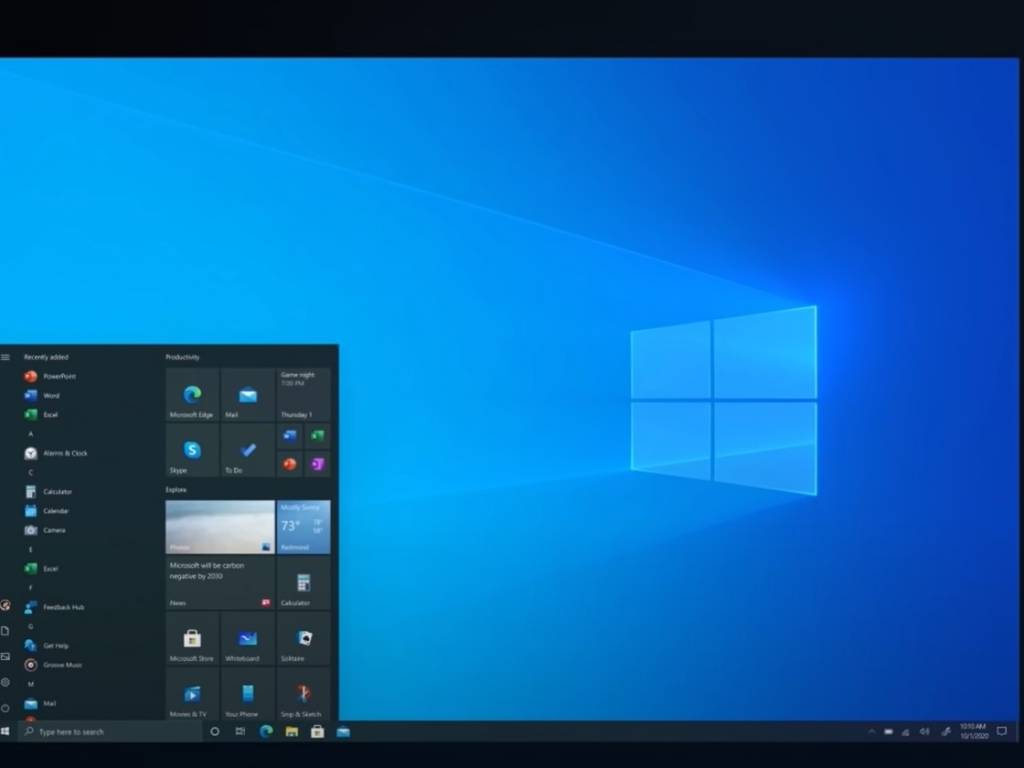Open Microsoft Store from the taskbar
This screenshot has height=768, width=1024.
pyautogui.click(x=317, y=731)
